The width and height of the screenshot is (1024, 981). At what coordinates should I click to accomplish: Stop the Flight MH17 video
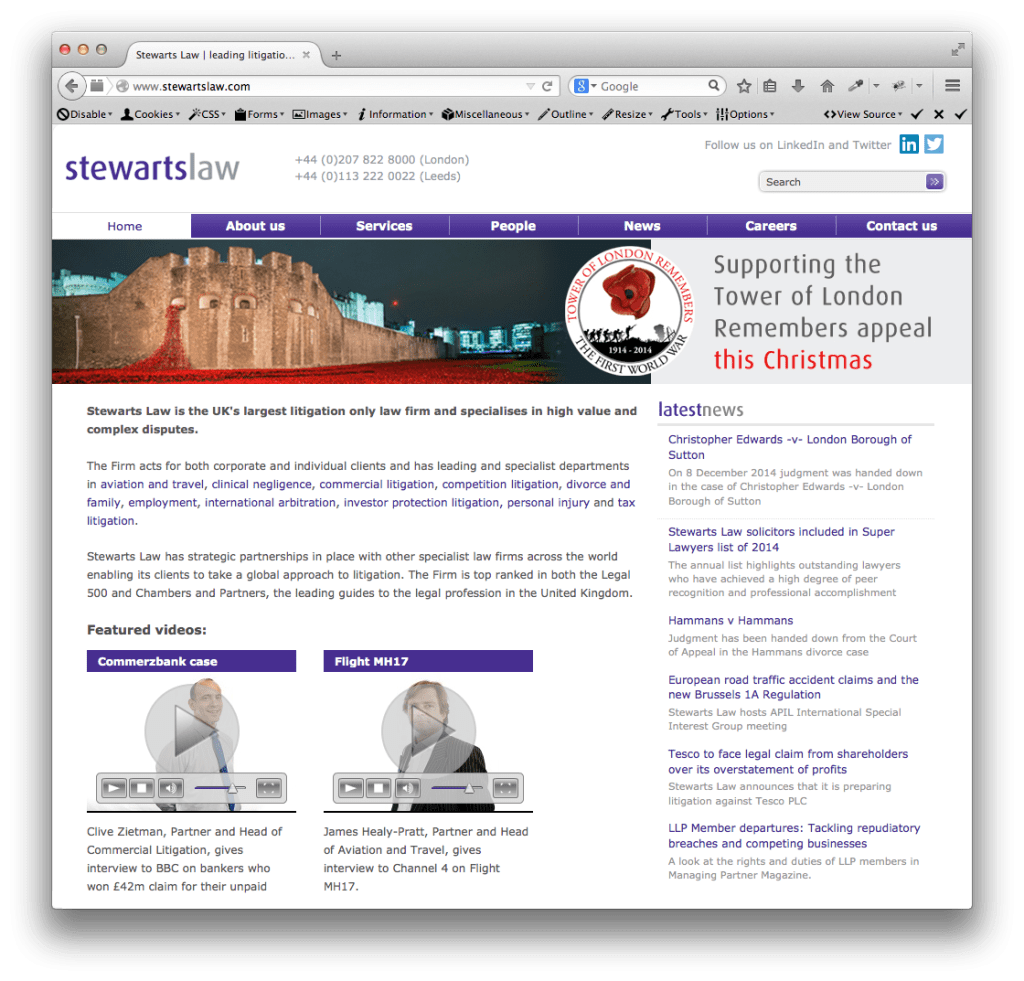pos(378,788)
